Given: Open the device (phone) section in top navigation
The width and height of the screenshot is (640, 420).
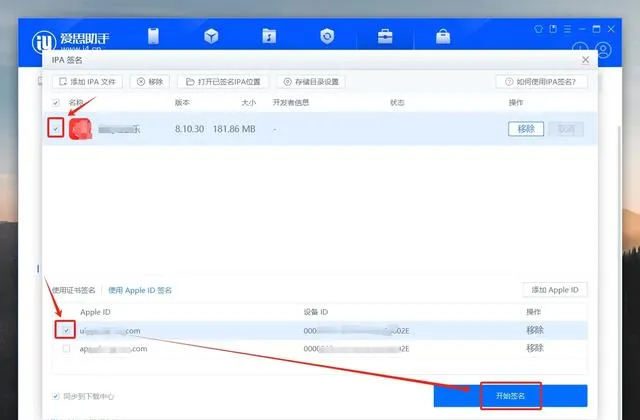Looking at the screenshot, I should click(153, 36).
